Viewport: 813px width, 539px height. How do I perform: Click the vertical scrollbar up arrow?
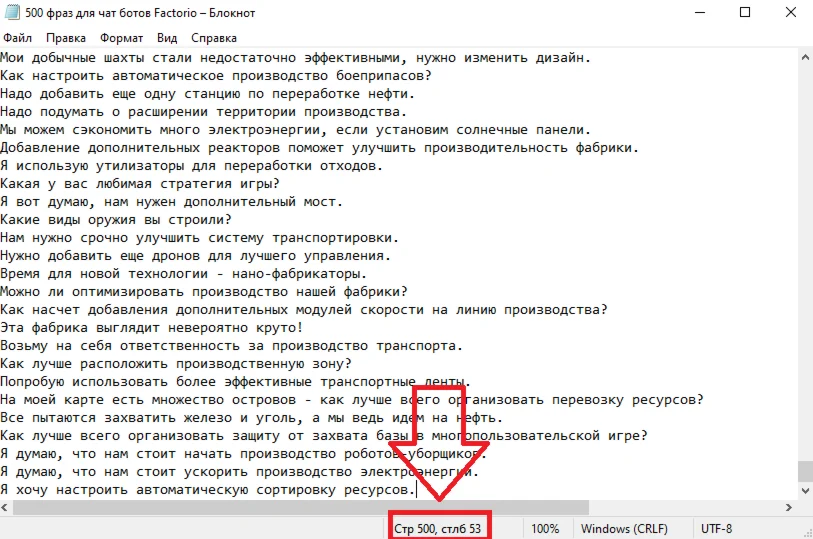coord(805,57)
